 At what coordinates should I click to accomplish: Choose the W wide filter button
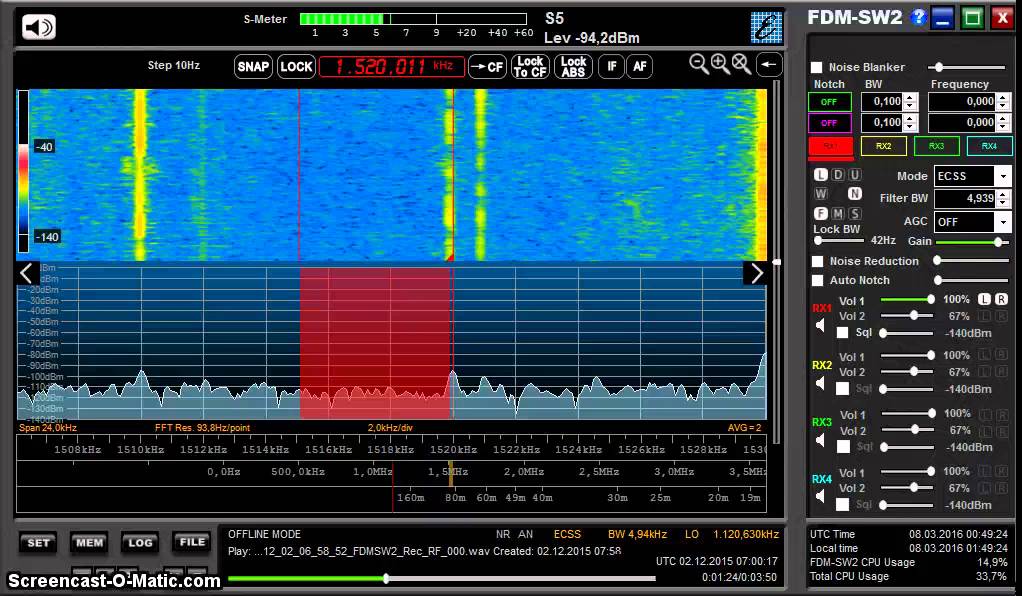tap(821, 194)
